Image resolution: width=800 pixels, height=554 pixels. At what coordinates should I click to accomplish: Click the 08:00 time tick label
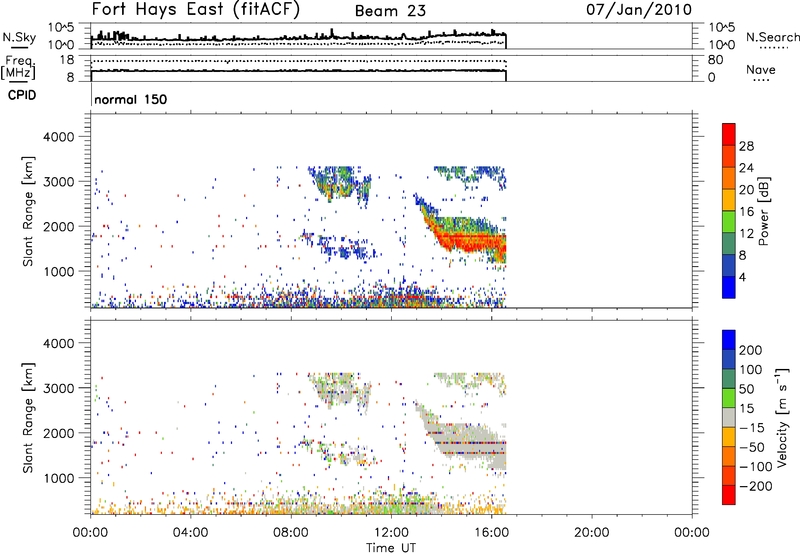point(291,533)
